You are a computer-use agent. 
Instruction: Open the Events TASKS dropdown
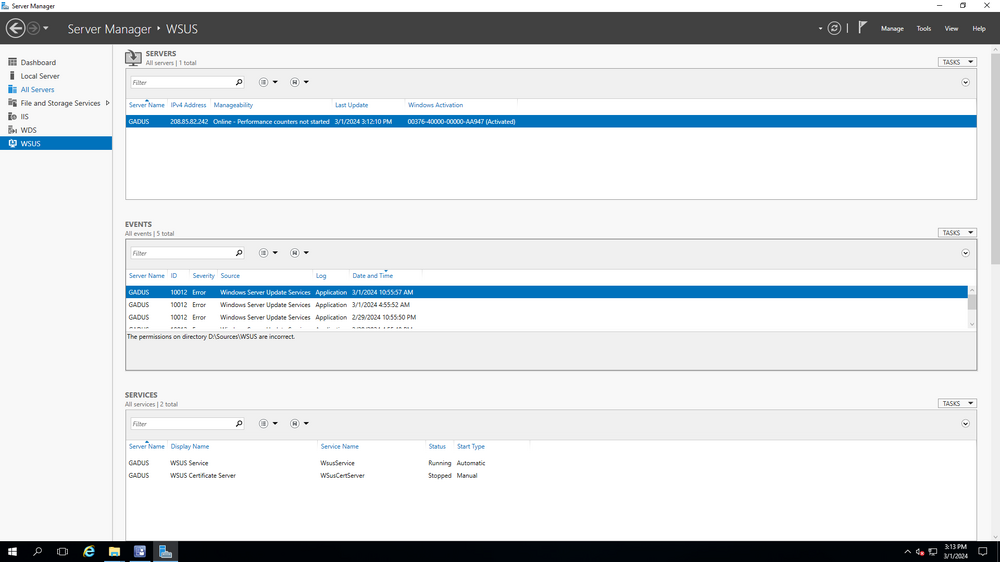(x=957, y=233)
